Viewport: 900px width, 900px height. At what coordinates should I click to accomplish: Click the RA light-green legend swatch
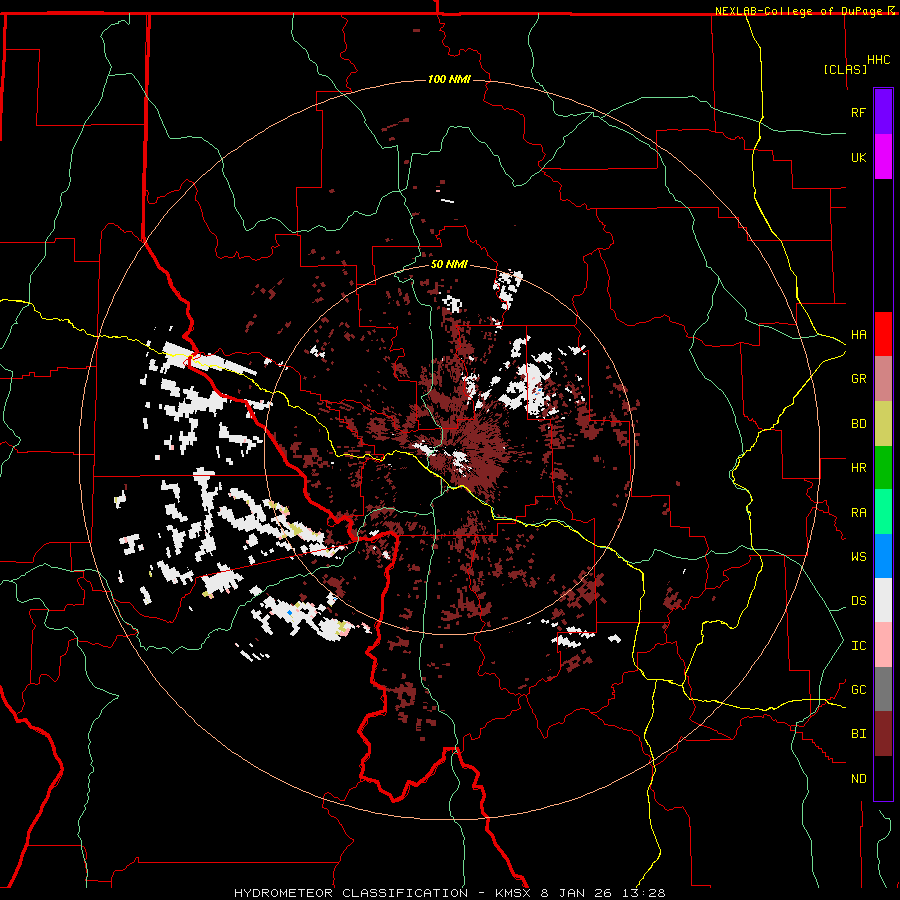[883, 512]
